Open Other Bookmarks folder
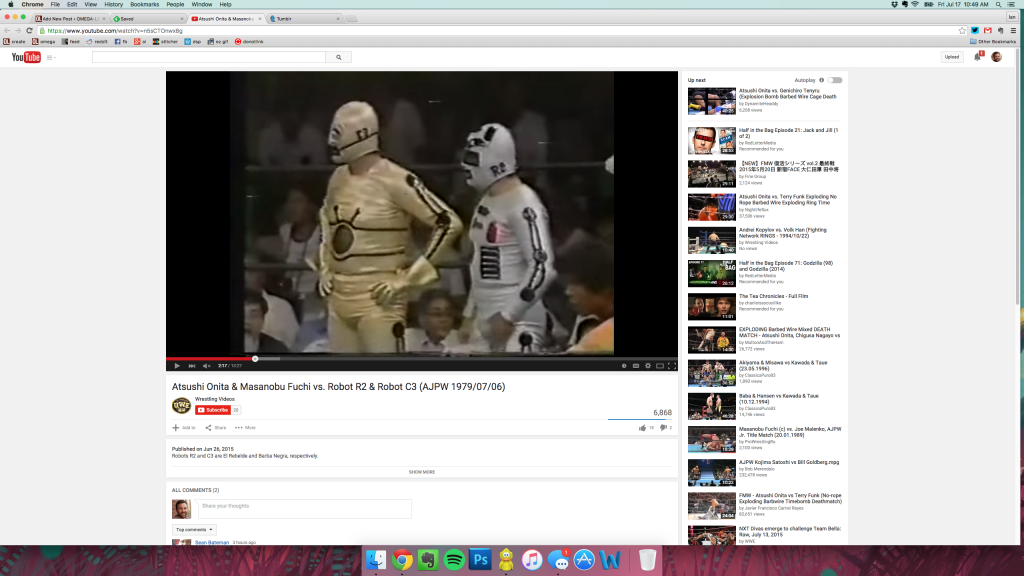 click(x=993, y=41)
